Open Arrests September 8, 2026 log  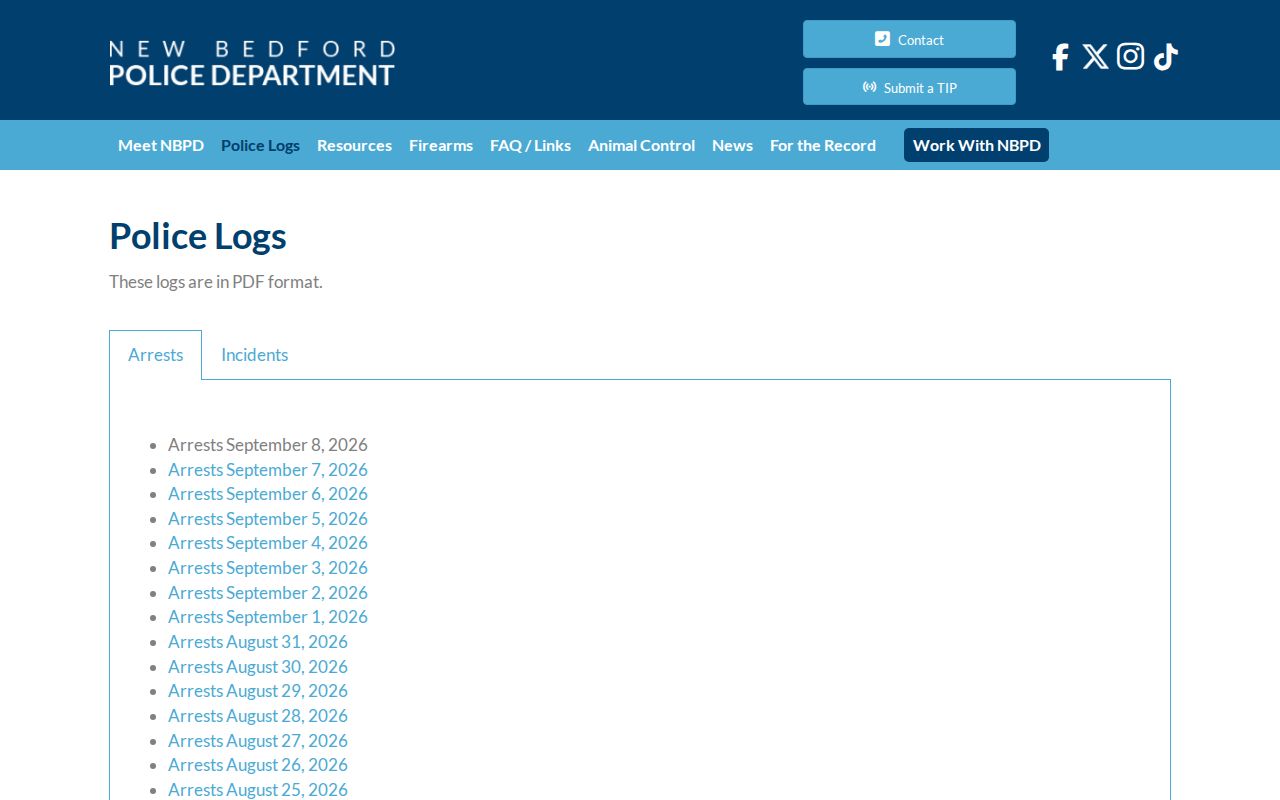click(268, 445)
